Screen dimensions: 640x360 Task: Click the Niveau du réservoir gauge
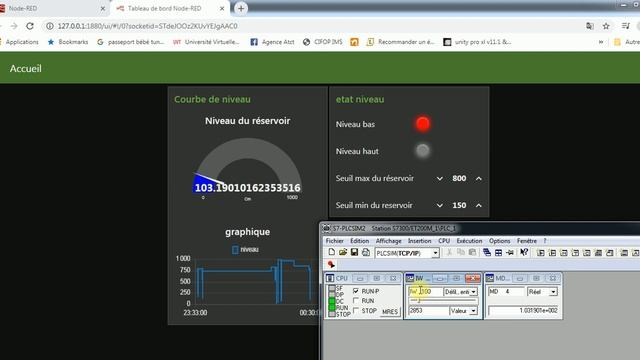248,169
